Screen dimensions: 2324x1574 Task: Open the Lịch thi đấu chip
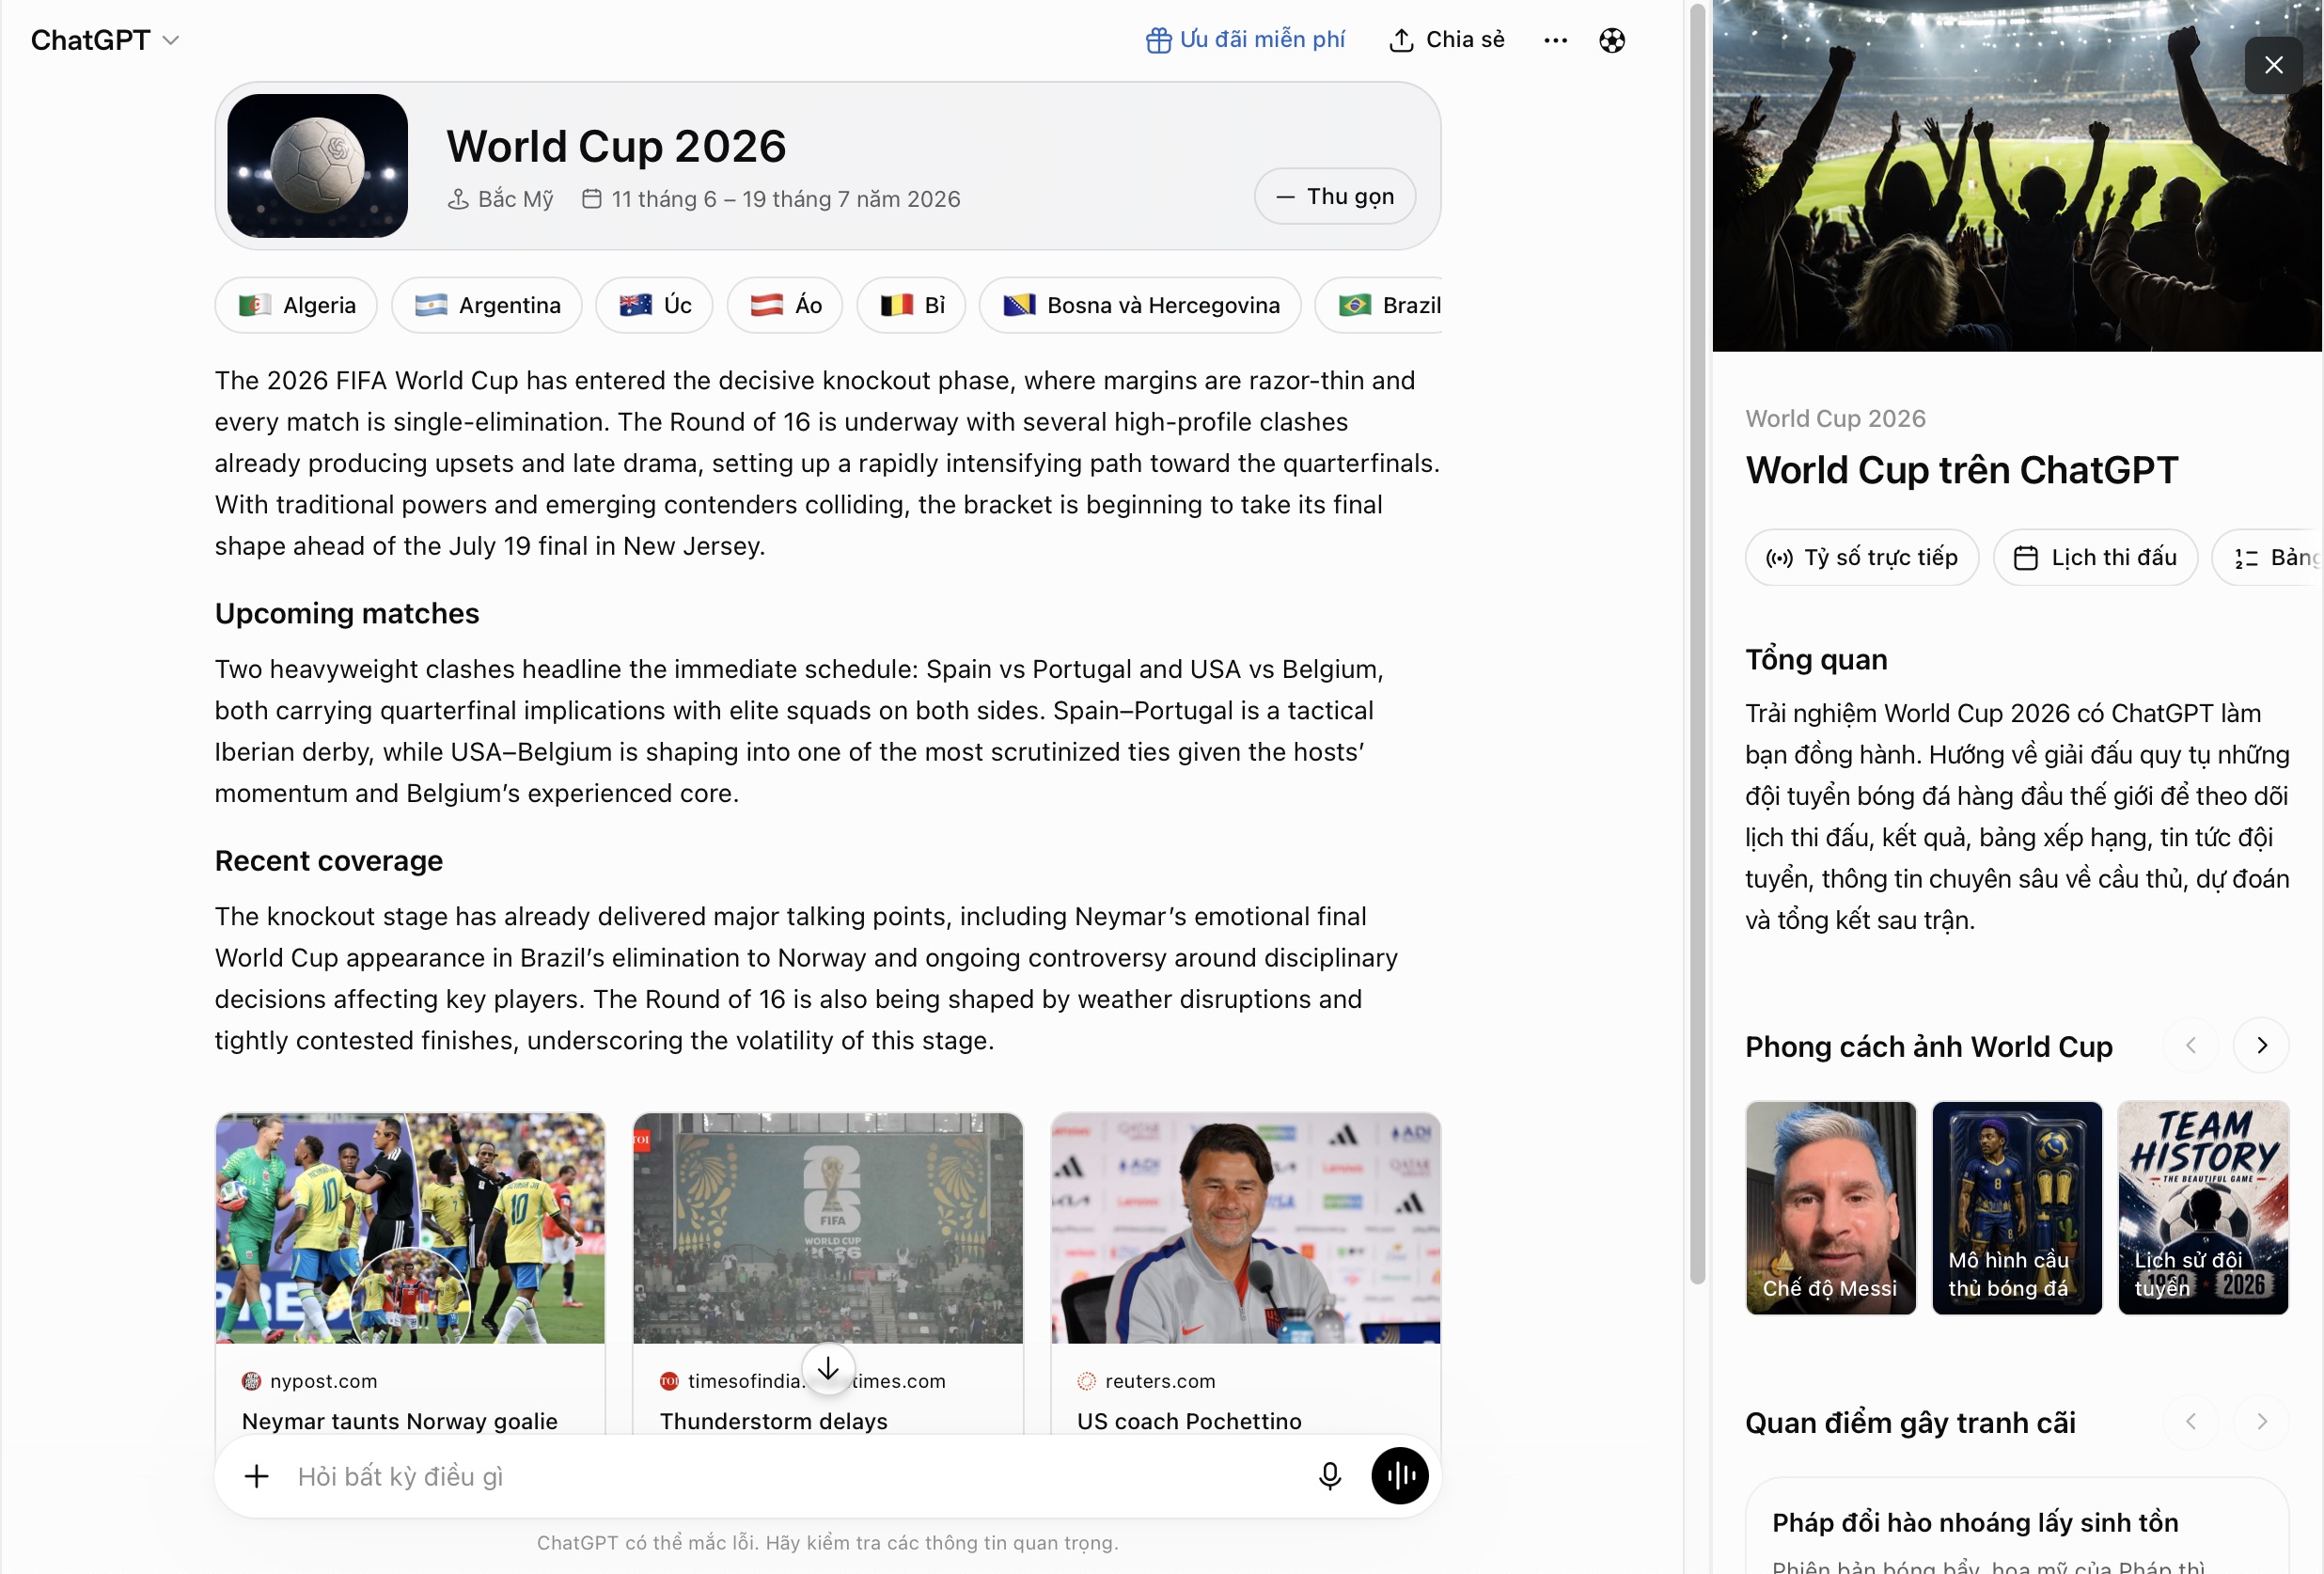click(2095, 557)
